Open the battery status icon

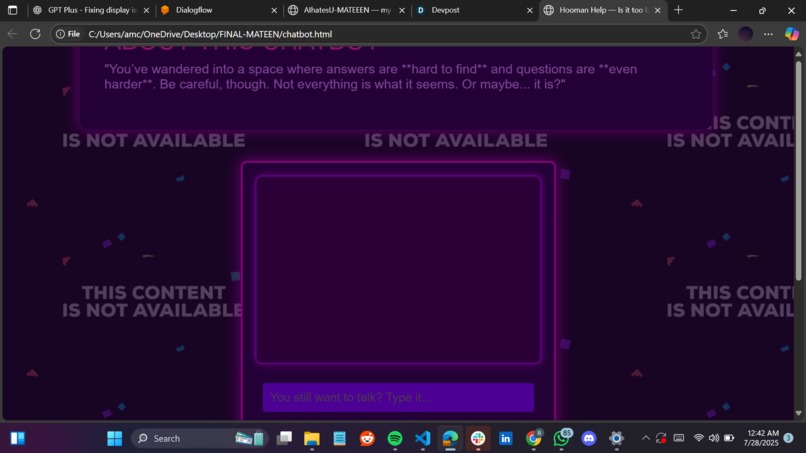(x=729, y=438)
